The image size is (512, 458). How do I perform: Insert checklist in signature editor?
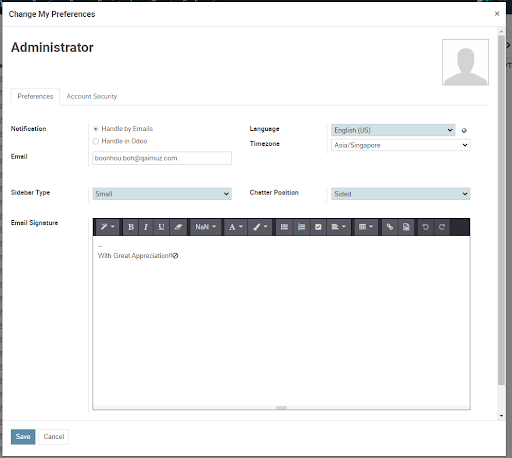pos(318,227)
